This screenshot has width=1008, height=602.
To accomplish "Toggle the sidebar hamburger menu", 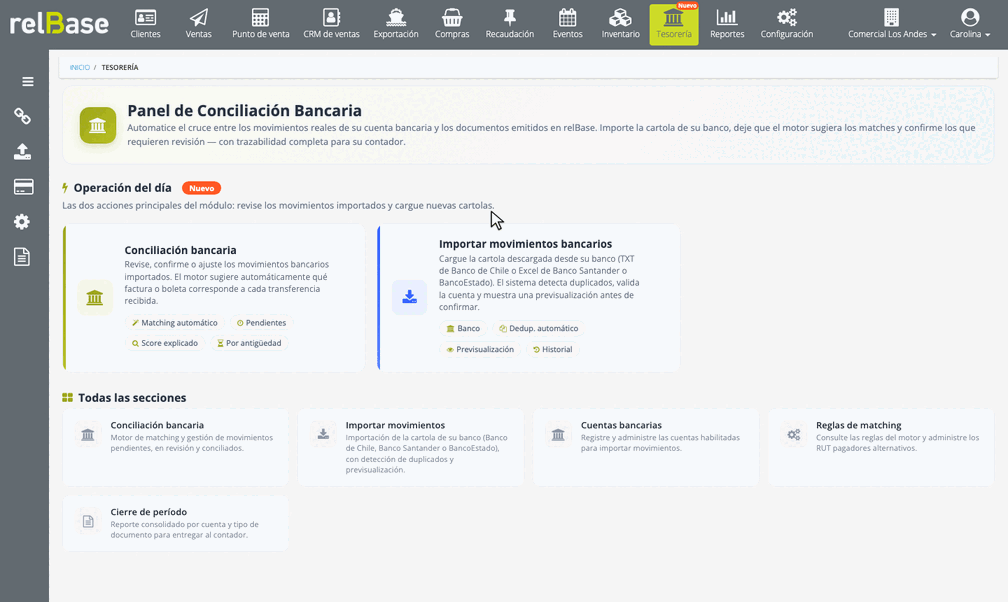I will pos(28,82).
